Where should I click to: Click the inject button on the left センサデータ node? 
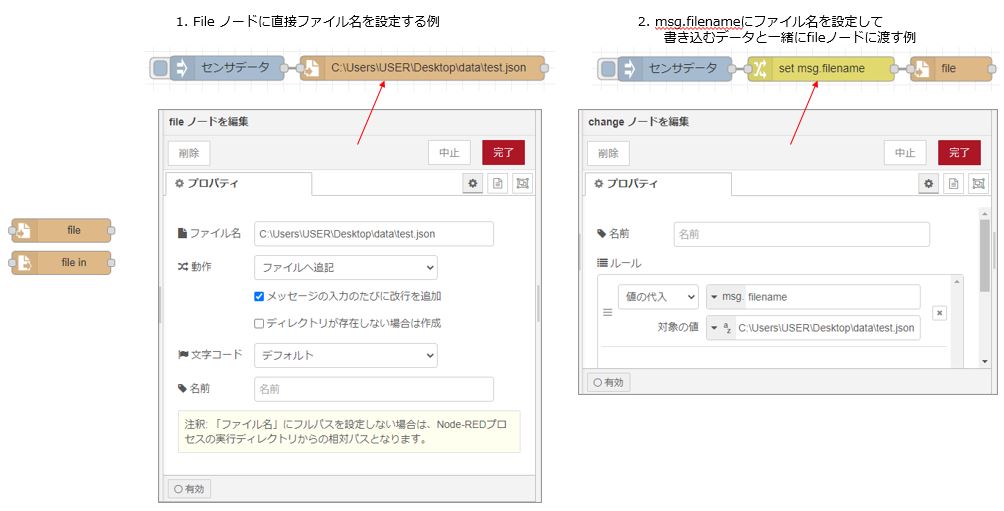pyautogui.click(x=160, y=68)
